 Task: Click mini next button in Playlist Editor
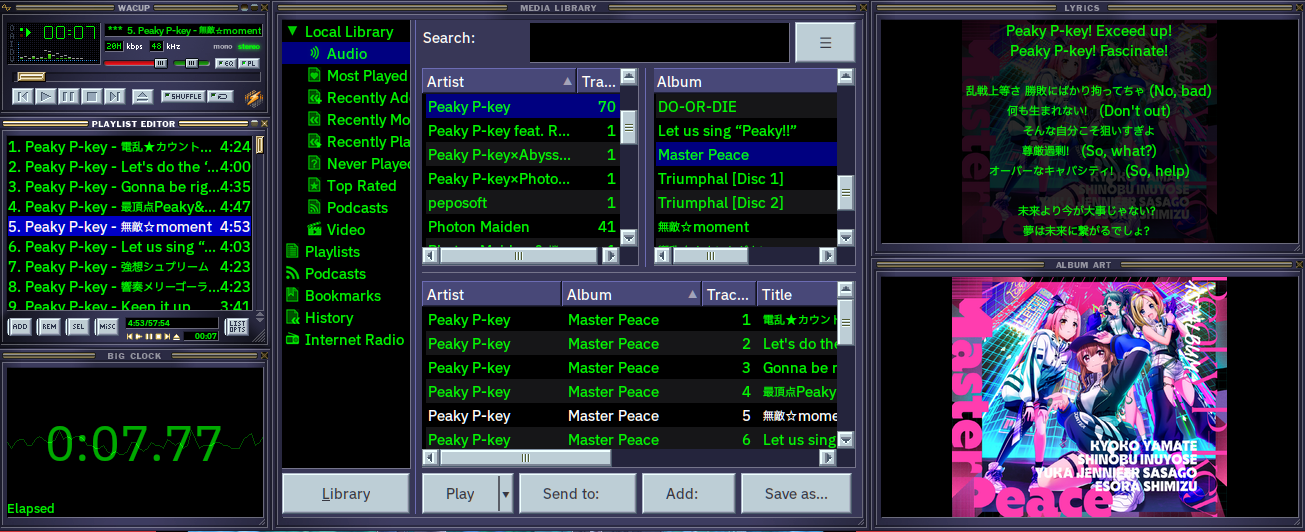(167, 336)
